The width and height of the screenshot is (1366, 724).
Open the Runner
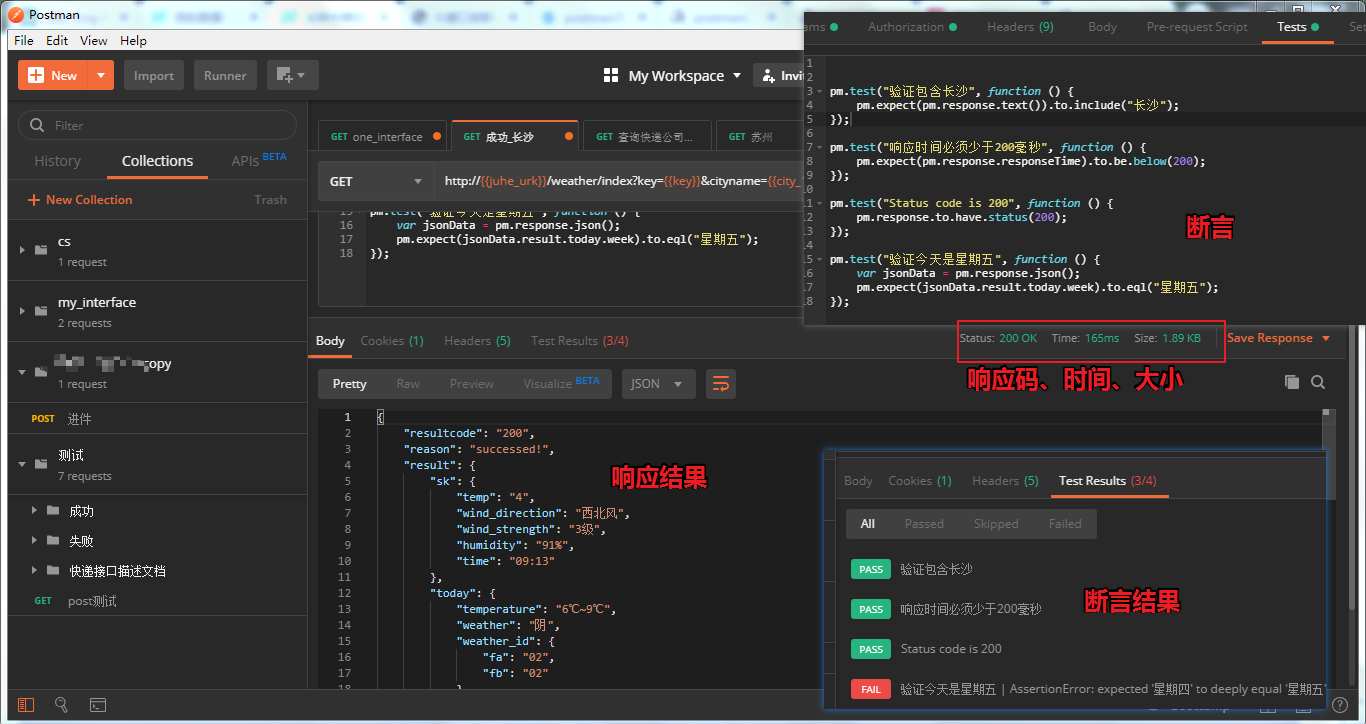tap(225, 75)
